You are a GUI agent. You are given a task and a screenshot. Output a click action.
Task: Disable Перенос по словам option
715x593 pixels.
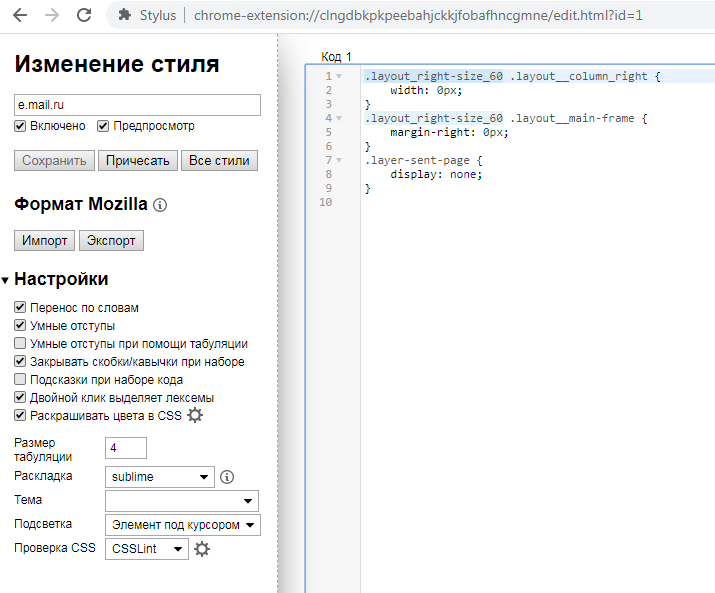point(20,307)
